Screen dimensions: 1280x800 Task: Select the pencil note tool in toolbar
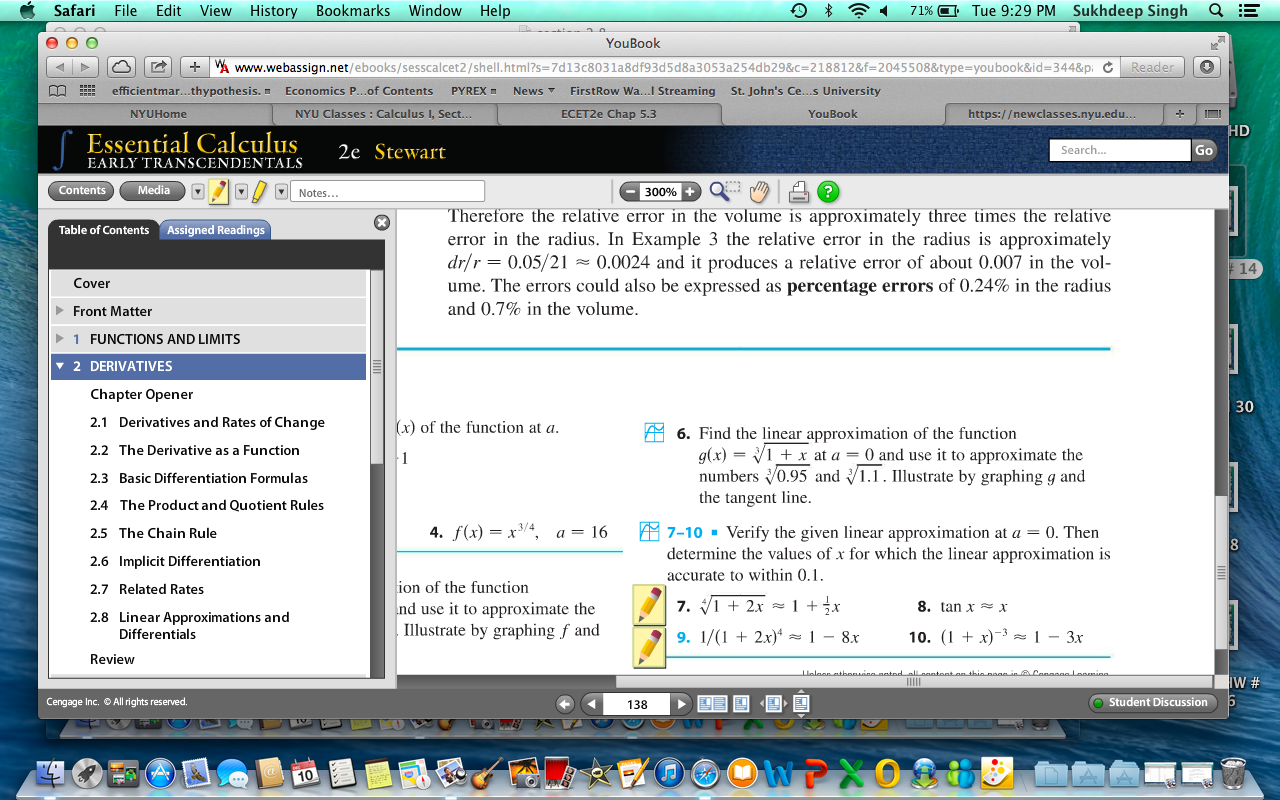[x=218, y=191]
